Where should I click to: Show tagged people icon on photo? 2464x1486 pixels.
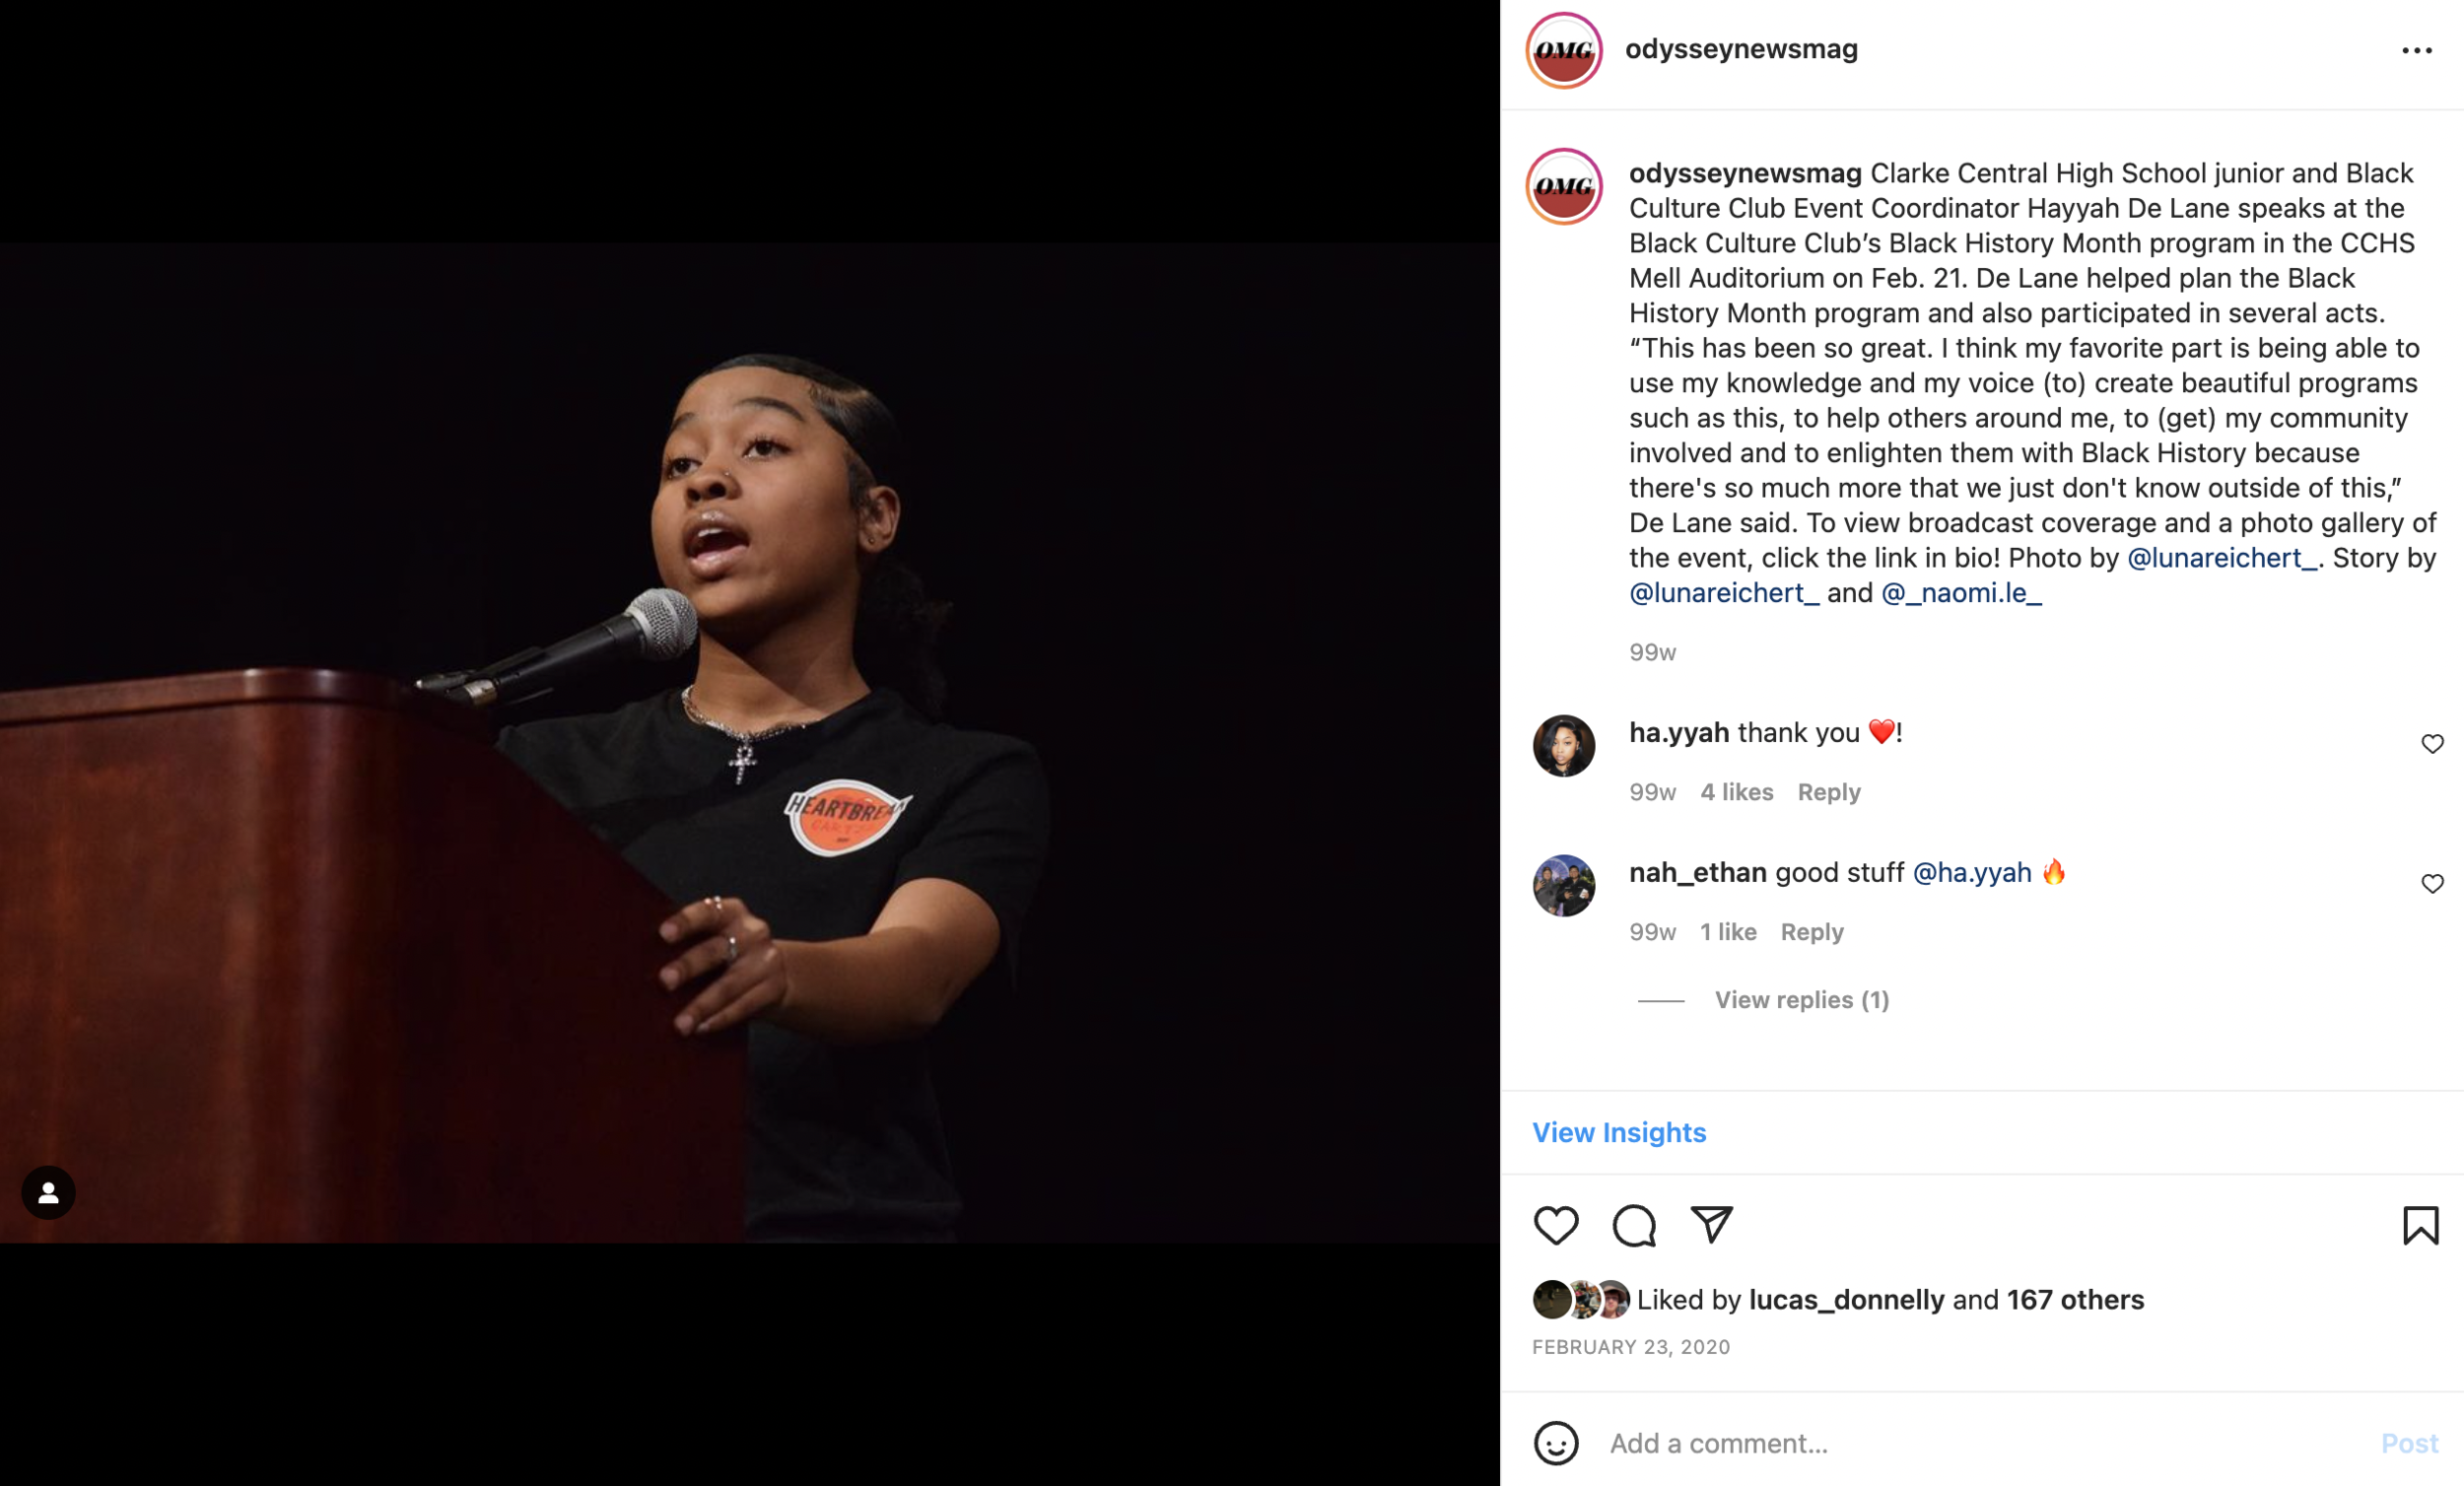click(x=48, y=1192)
